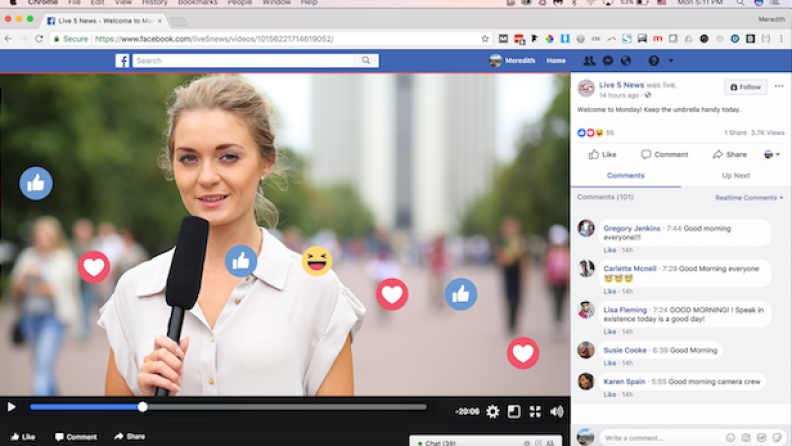Viewport: 792px width, 446px height.
Task: Mute the video volume icon
Action: pyautogui.click(x=557, y=412)
